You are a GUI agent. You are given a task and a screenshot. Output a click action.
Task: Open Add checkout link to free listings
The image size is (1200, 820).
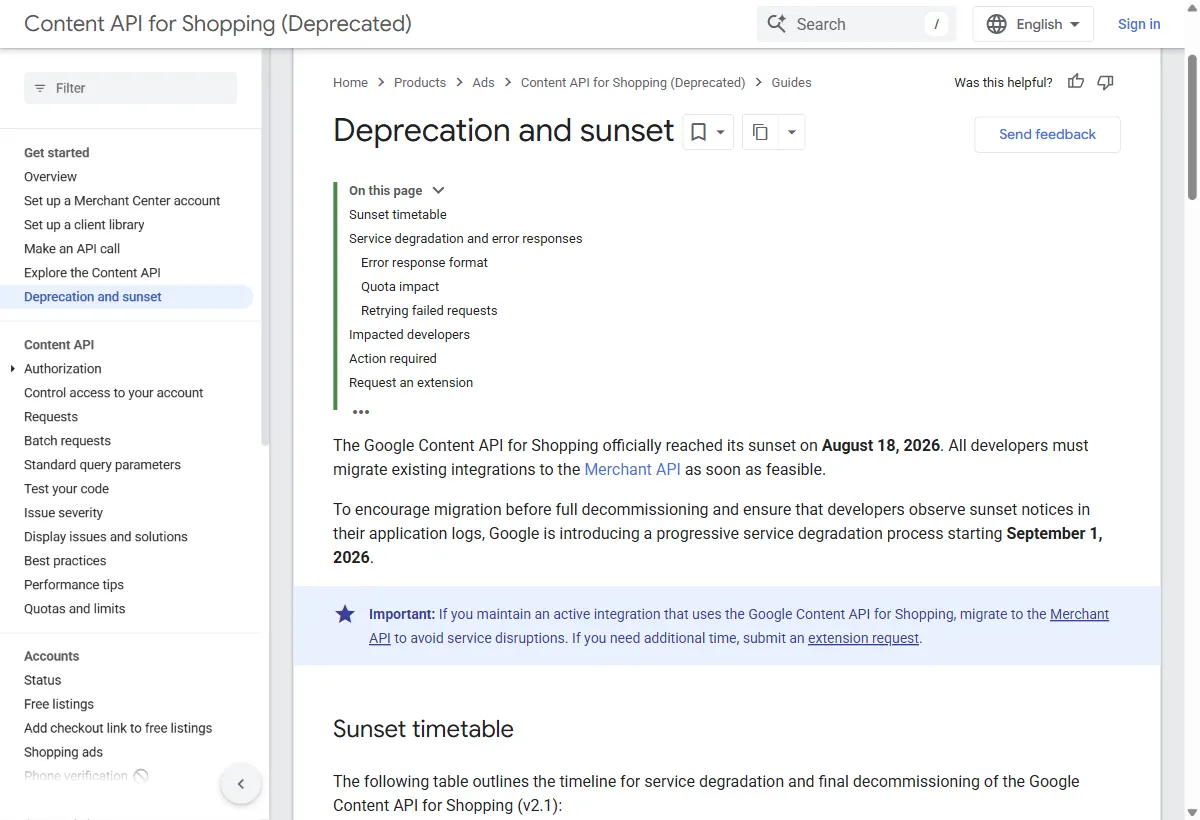pyautogui.click(x=118, y=728)
